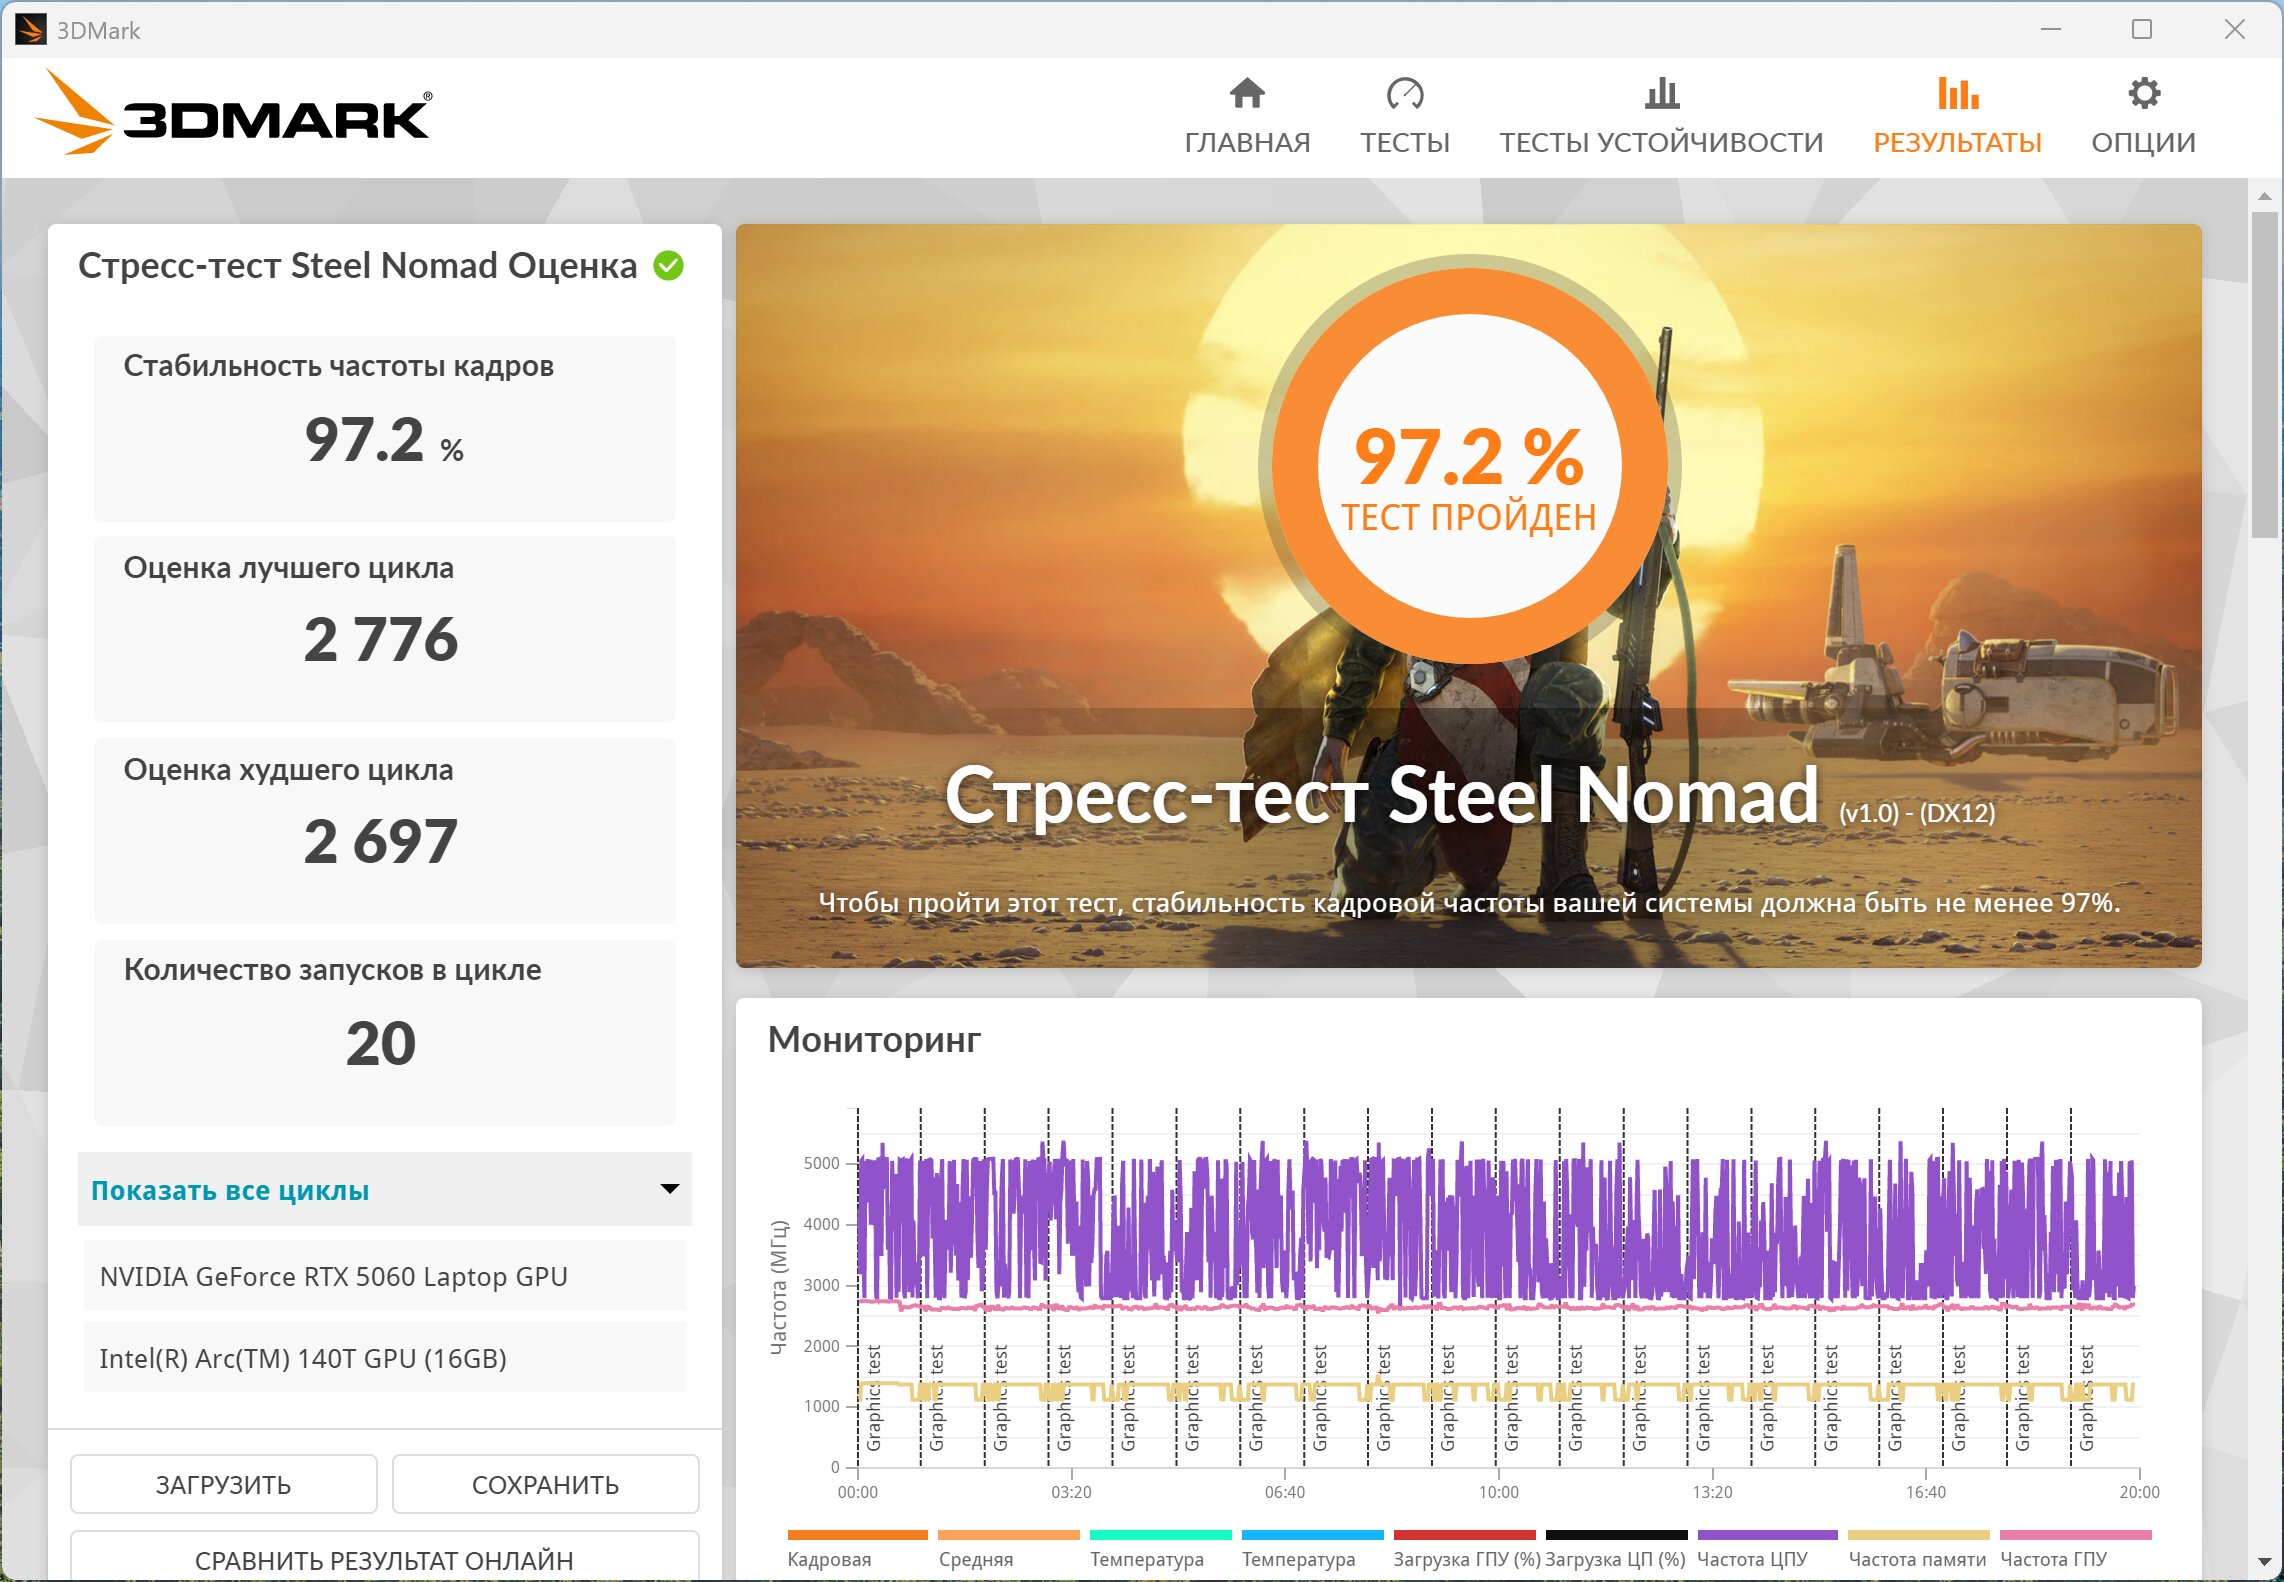
Task: Click the Загрузить button
Action: tap(224, 1485)
